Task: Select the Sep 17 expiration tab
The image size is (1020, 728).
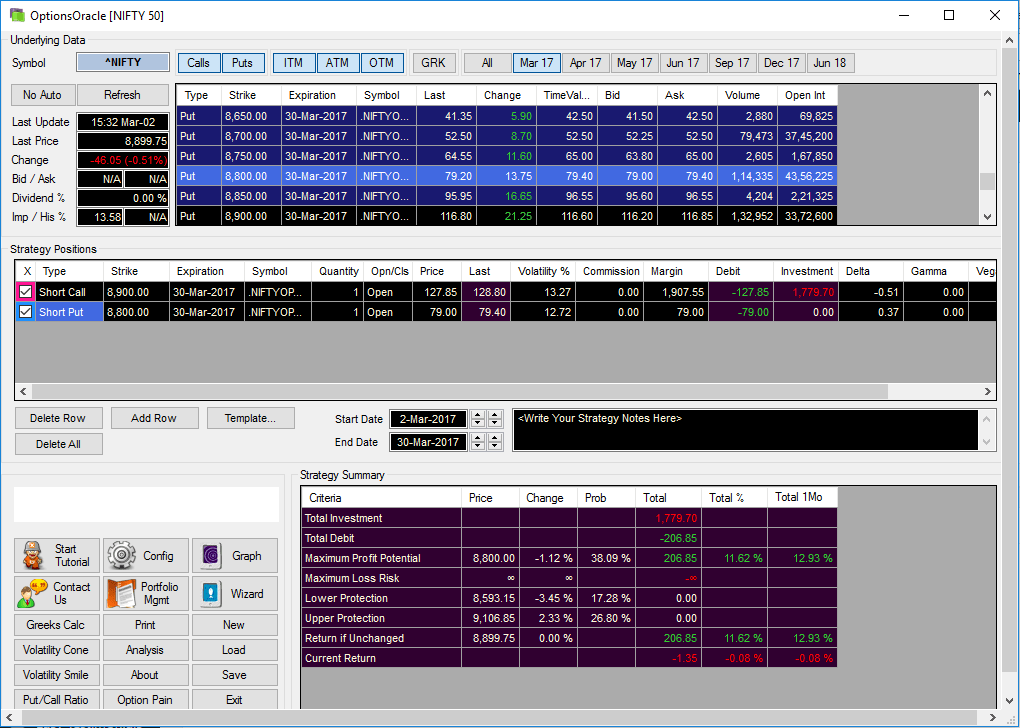Action: [x=732, y=63]
